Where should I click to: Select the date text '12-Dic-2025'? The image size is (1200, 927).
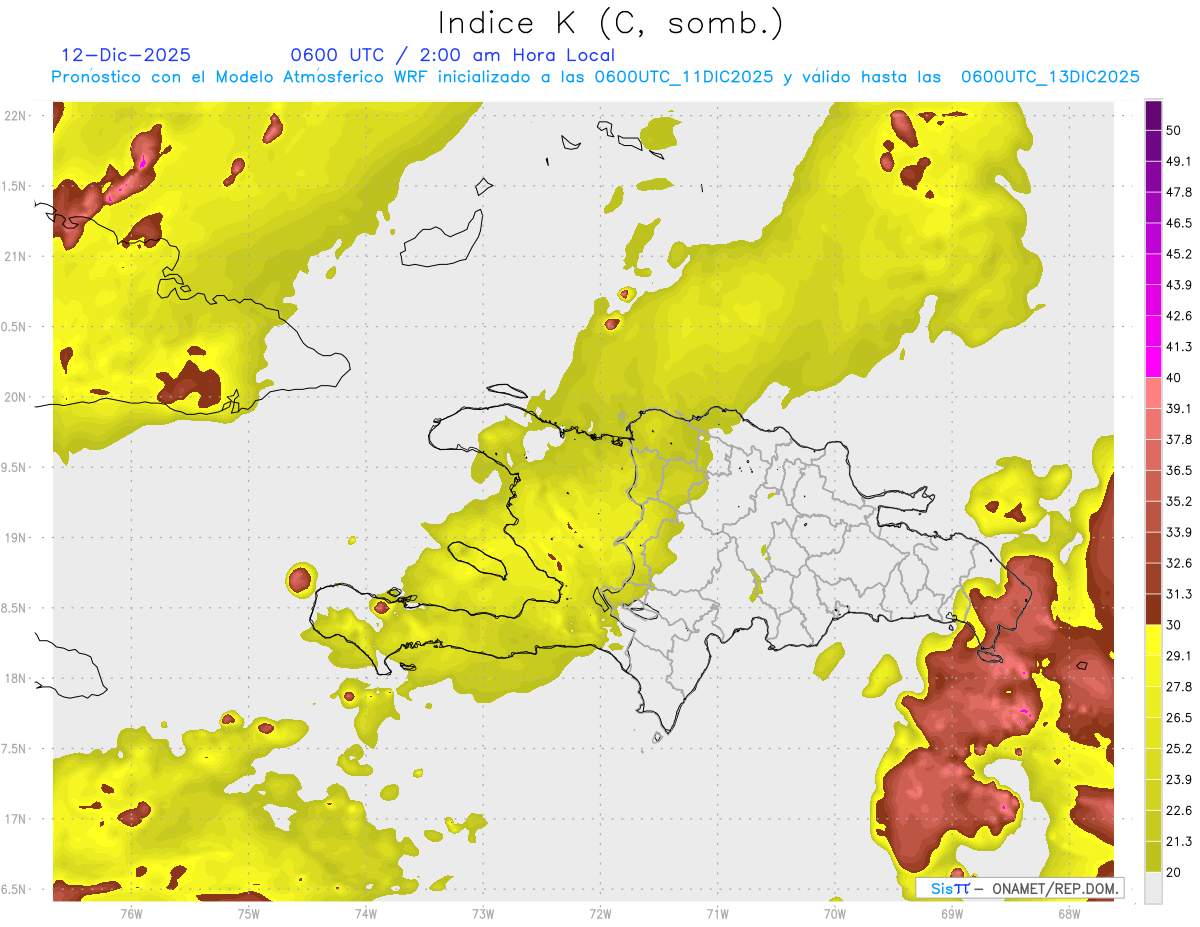(x=126, y=55)
